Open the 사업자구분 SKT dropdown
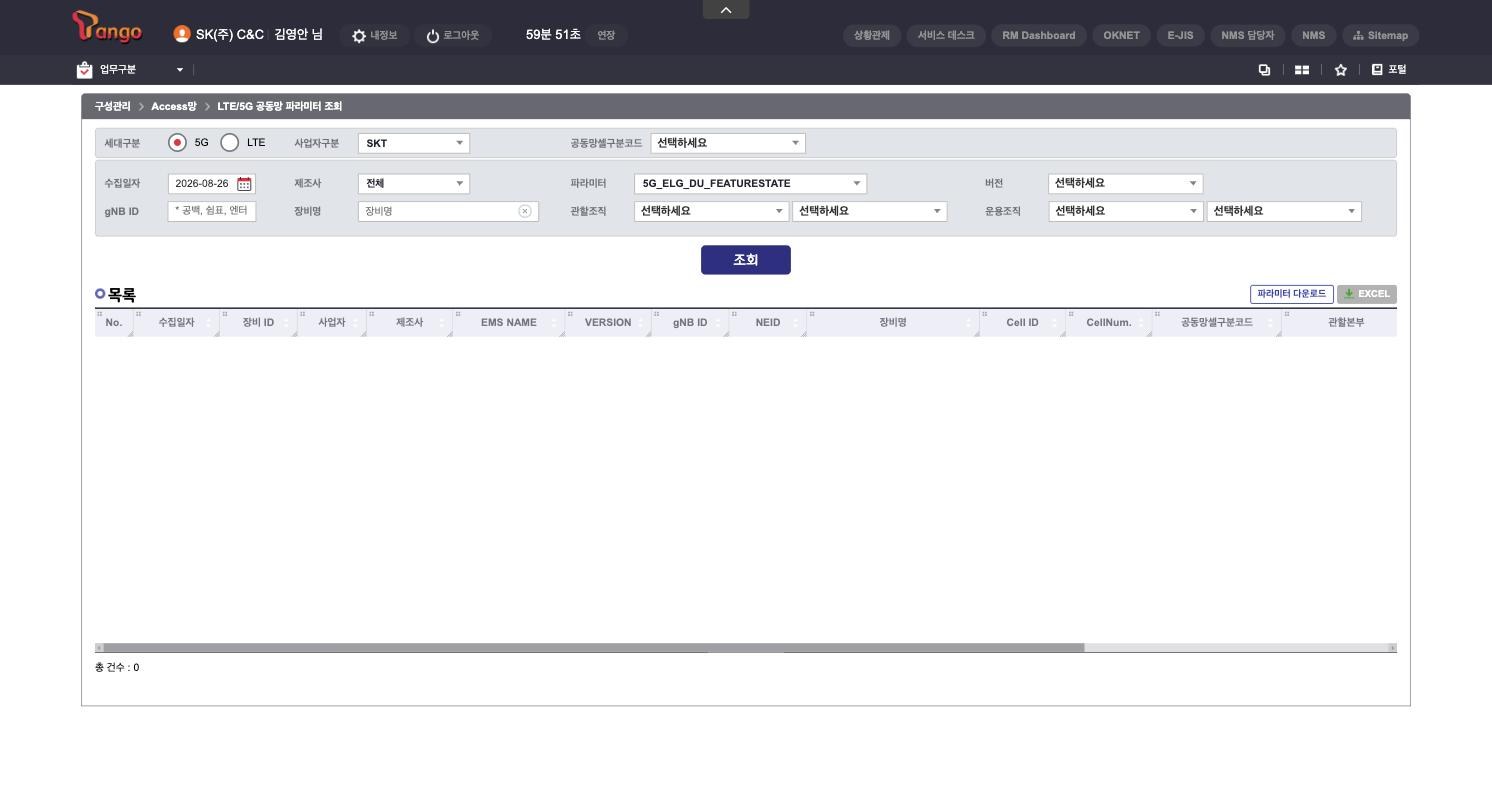Screen dimensions: 1492x812 [414, 143]
